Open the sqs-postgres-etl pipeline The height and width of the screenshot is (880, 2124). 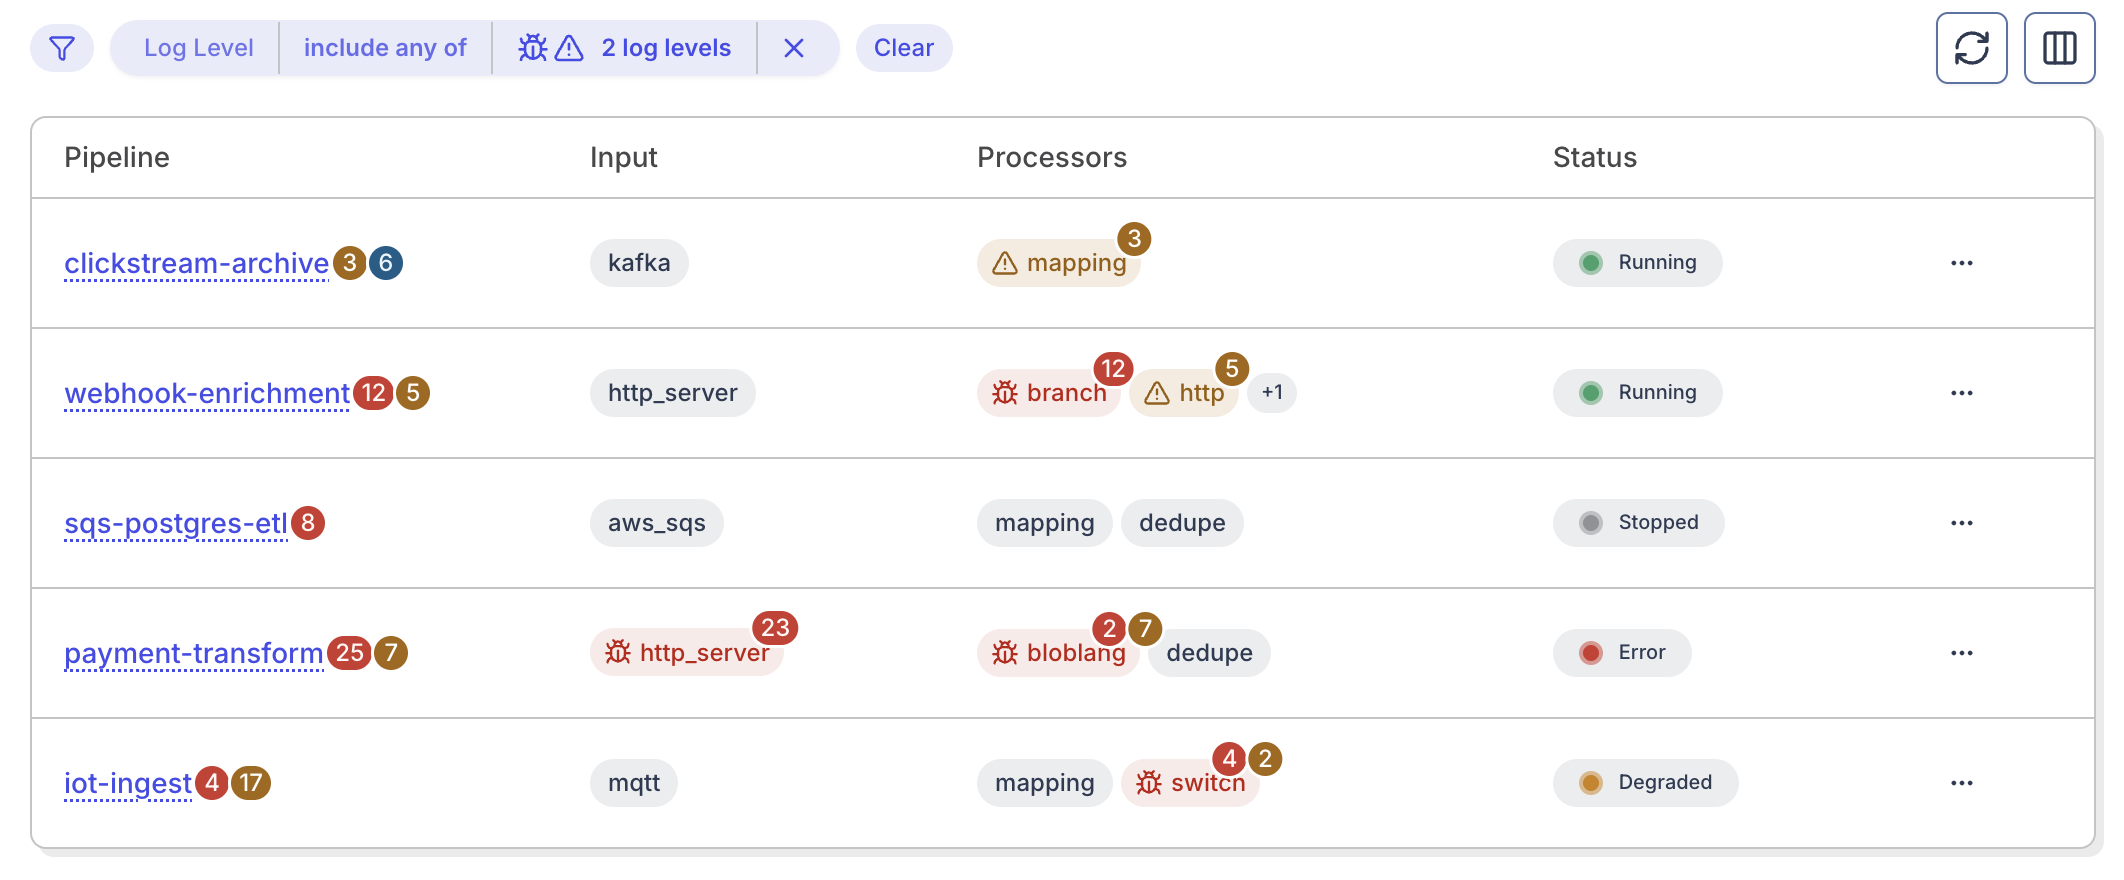(175, 523)
